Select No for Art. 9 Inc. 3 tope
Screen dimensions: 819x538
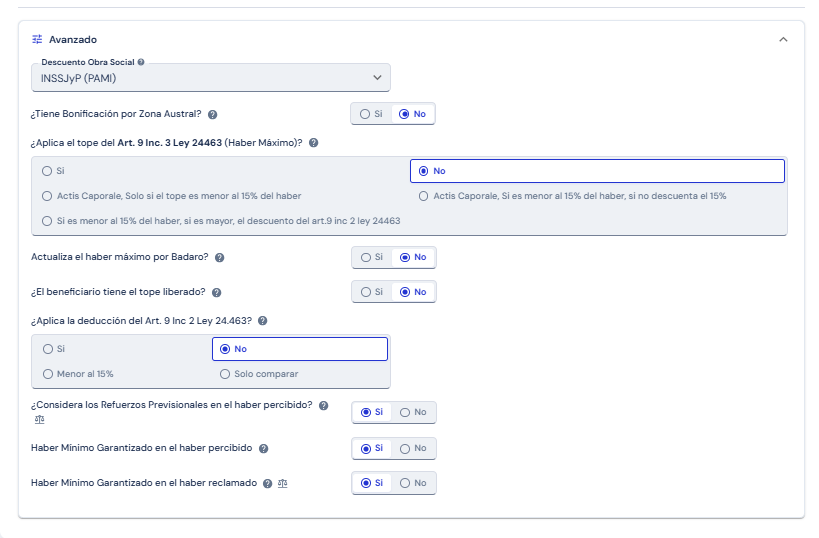tap(597, 171)
